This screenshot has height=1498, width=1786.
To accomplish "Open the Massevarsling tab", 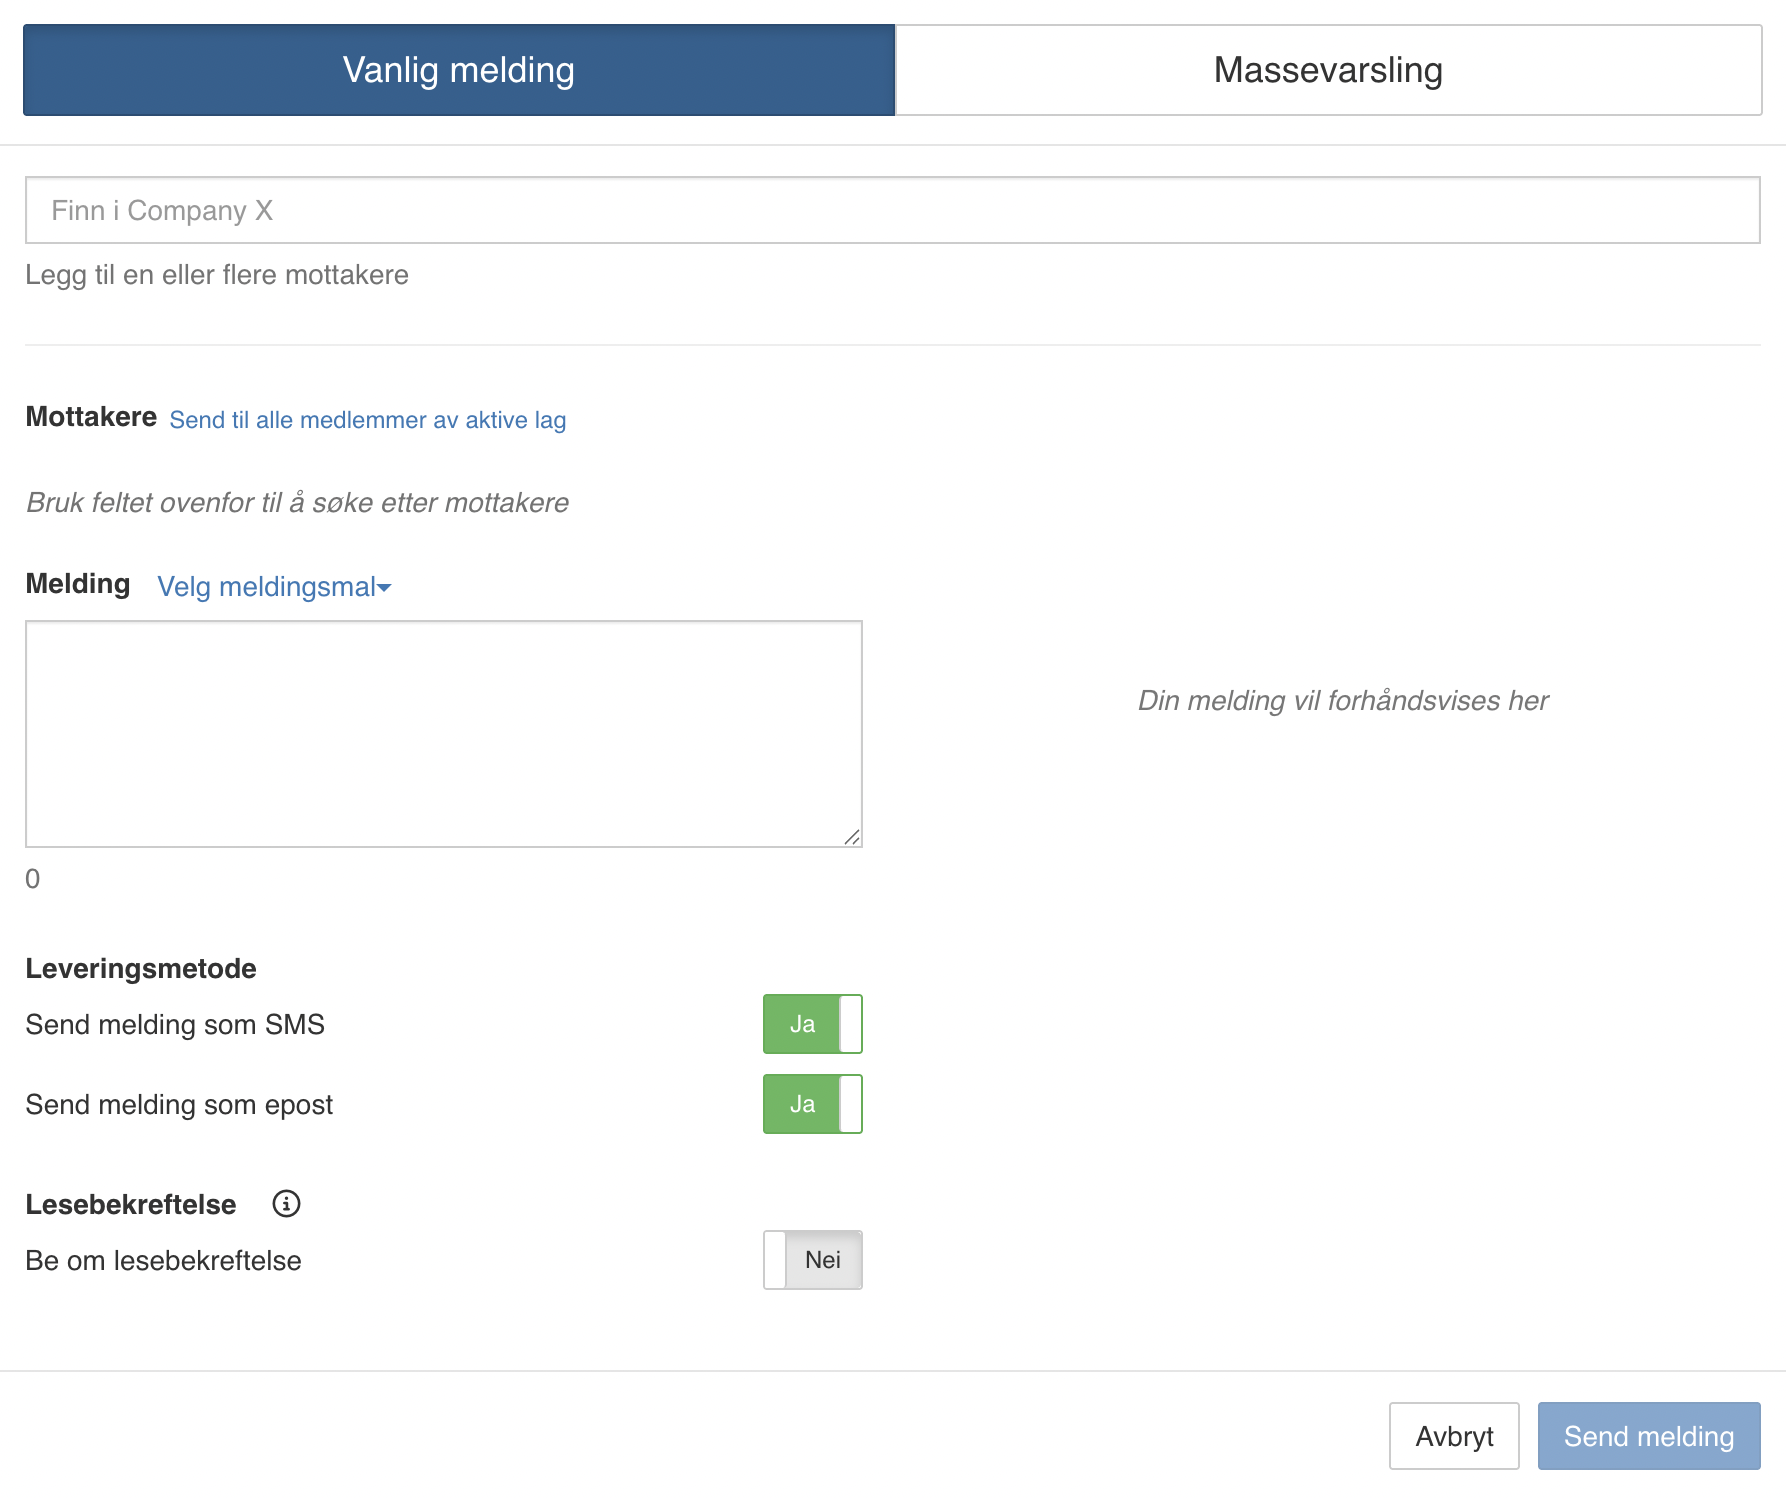I will [x=1328, y=70].
